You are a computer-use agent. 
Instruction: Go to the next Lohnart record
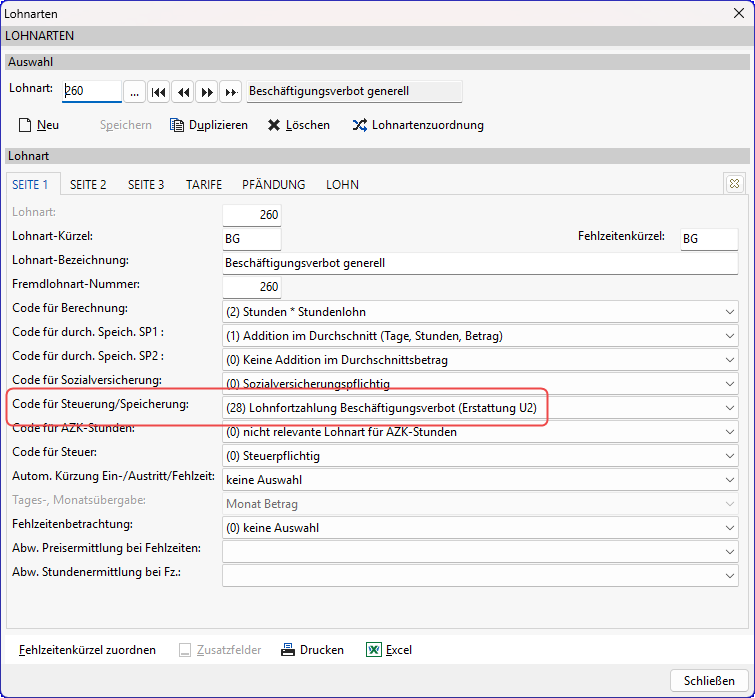click(207, 91)
